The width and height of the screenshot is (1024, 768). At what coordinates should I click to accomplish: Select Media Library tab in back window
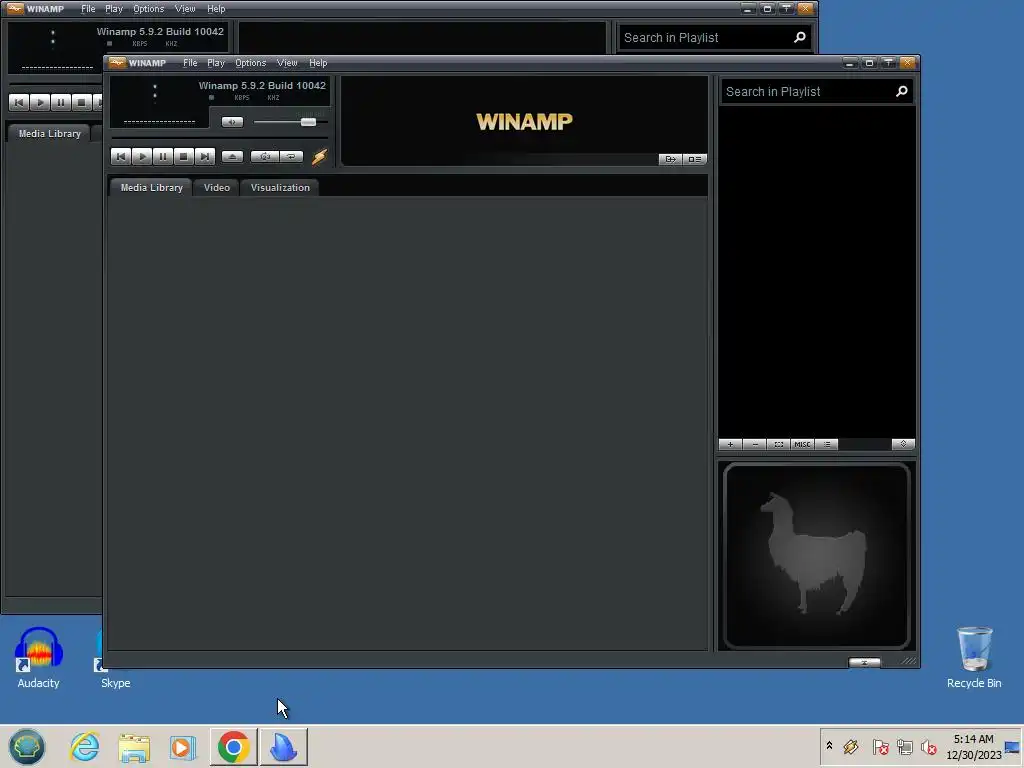pos(50,133)
